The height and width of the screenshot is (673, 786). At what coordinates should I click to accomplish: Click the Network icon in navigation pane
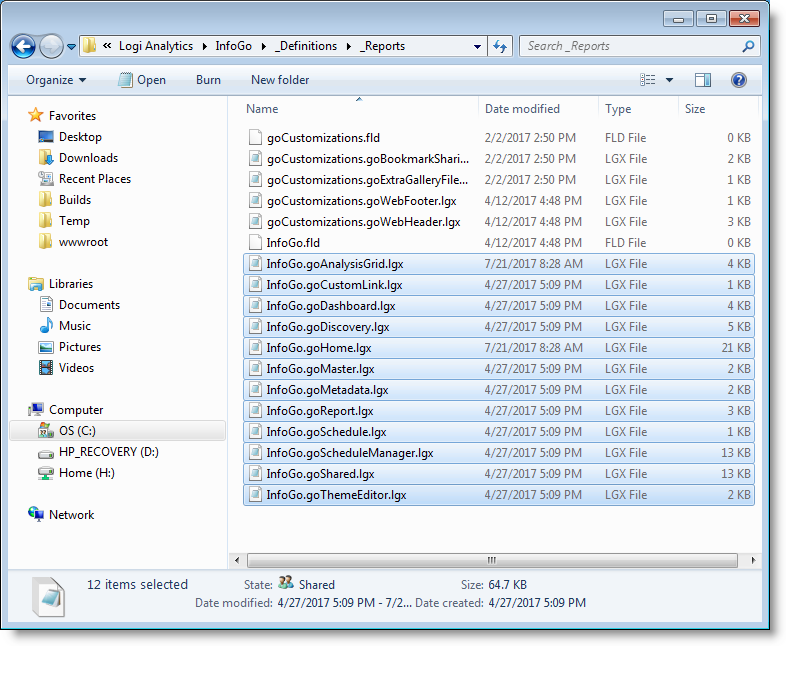pyautogui.click(x=36, y=514)
